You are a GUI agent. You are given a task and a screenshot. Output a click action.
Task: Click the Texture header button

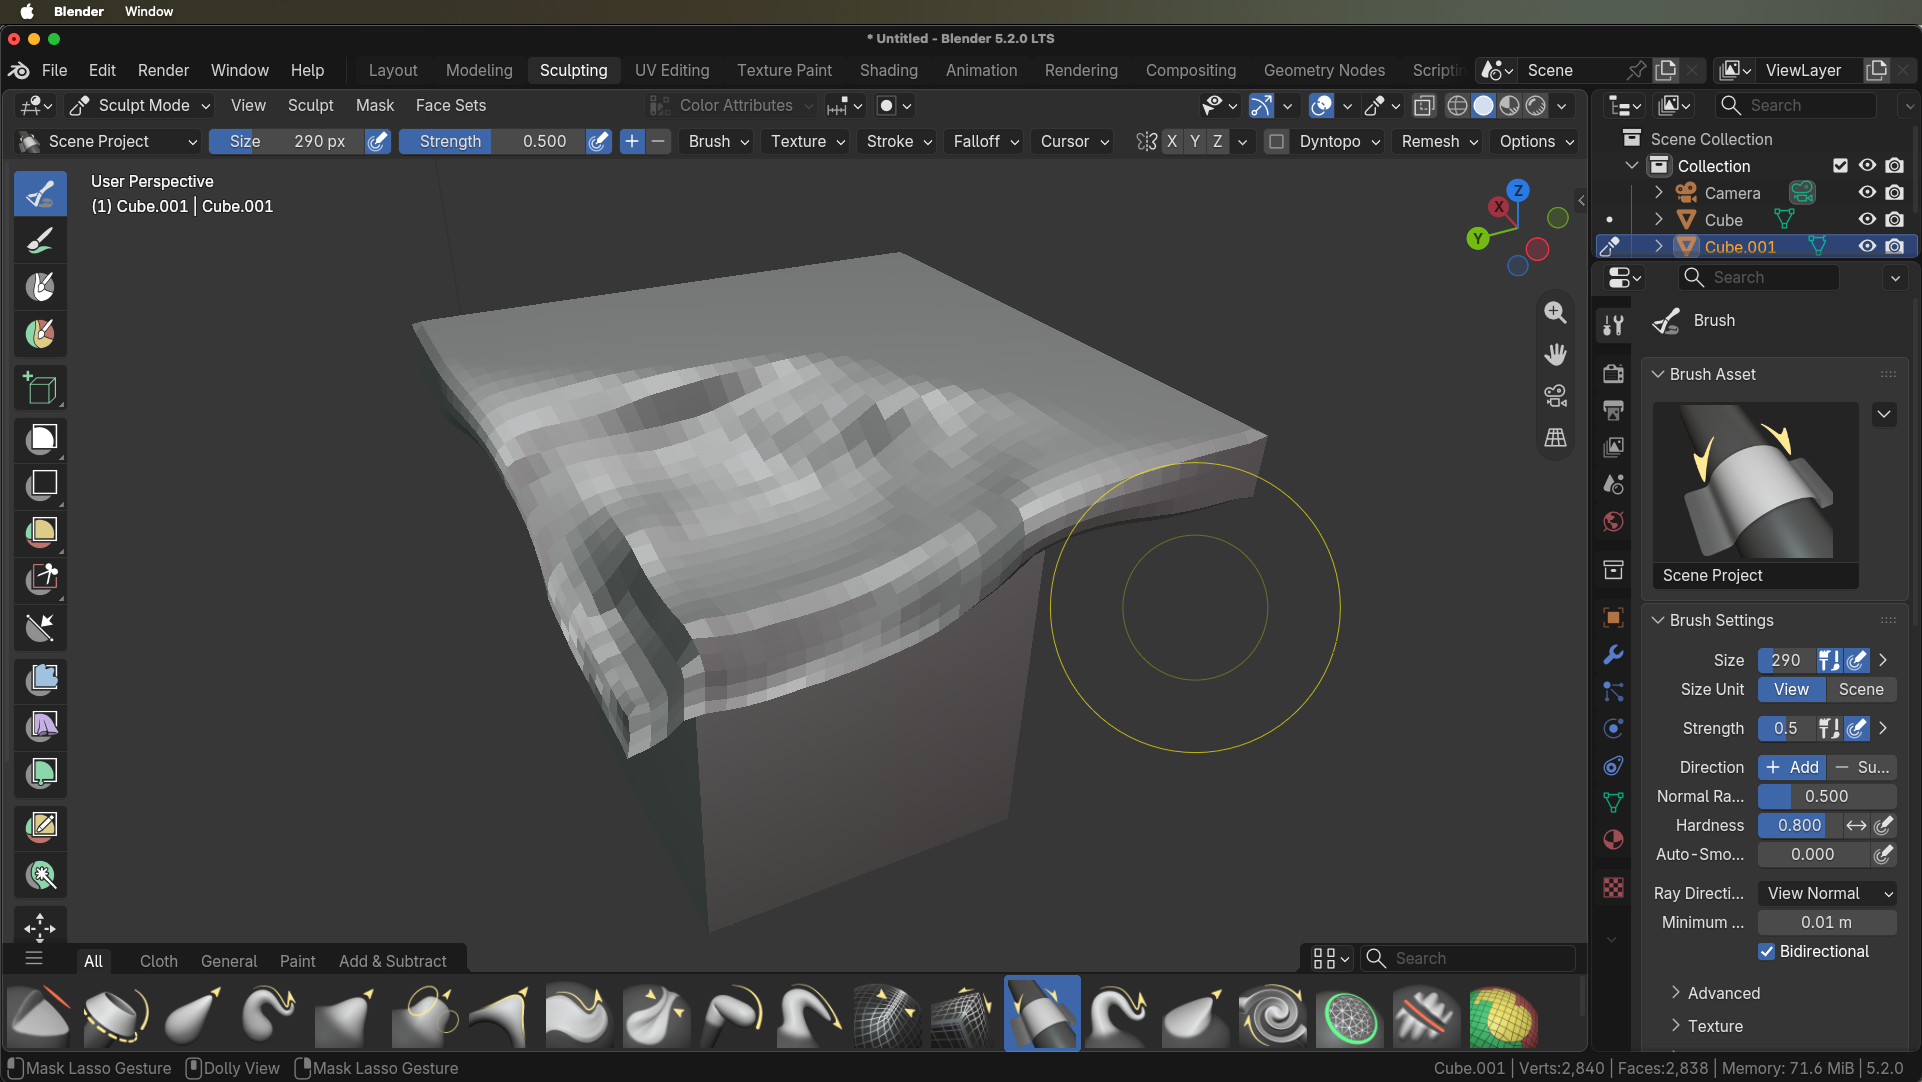[808, 142]
